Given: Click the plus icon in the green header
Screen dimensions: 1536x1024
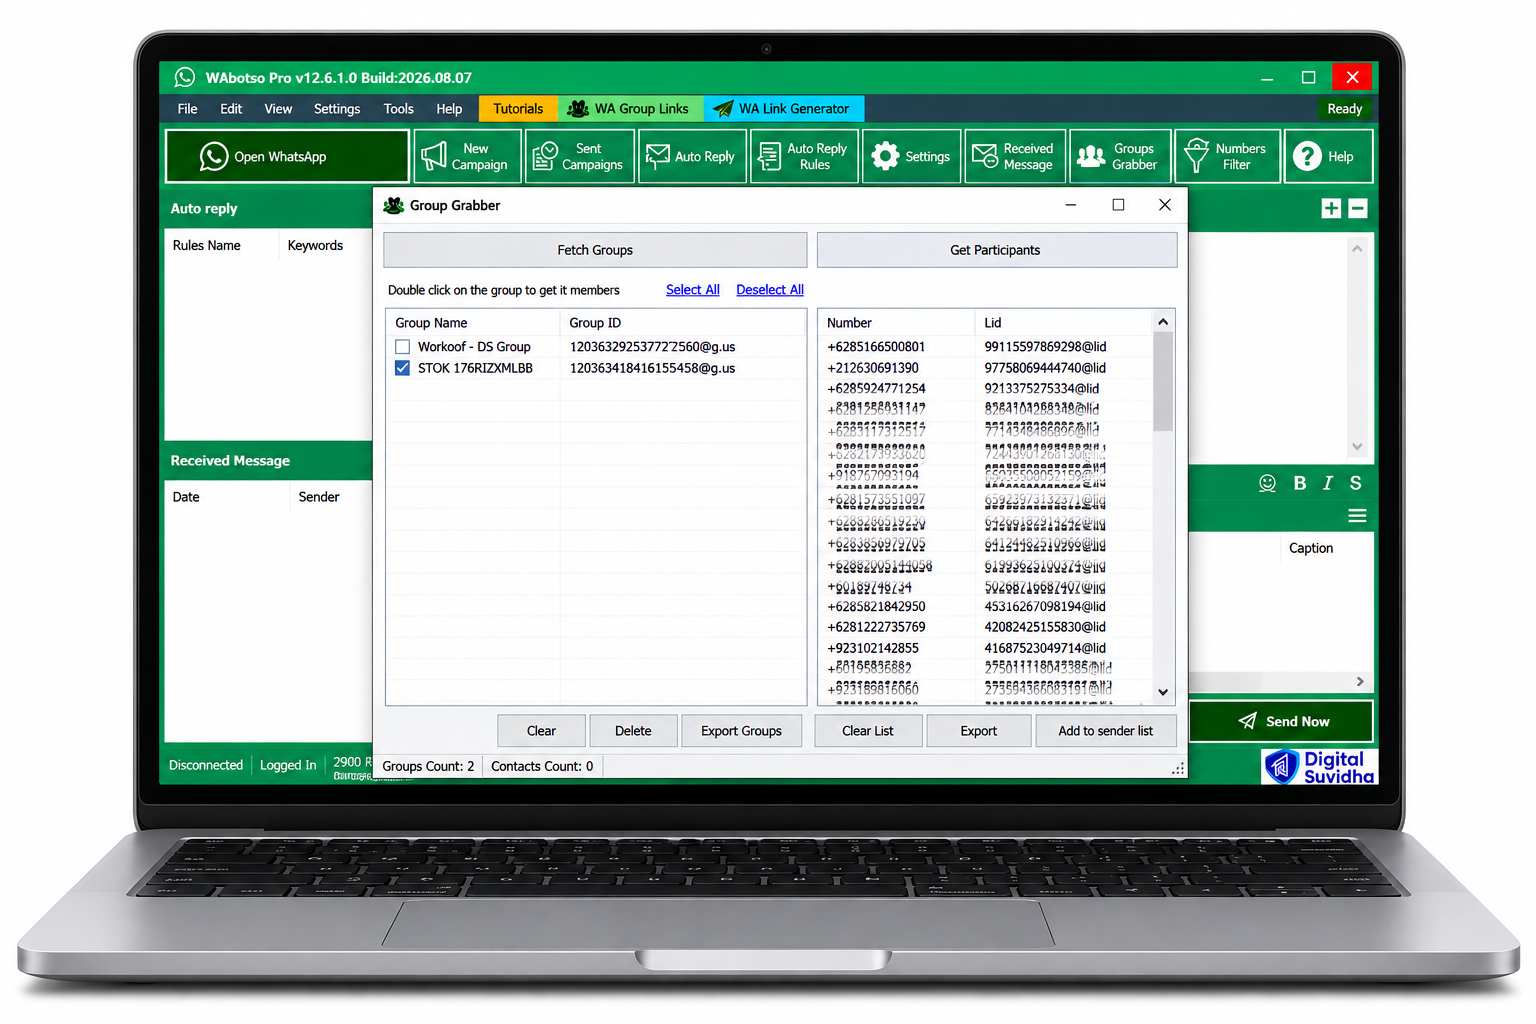Looking at the screenshot, I should (1331, 208).
